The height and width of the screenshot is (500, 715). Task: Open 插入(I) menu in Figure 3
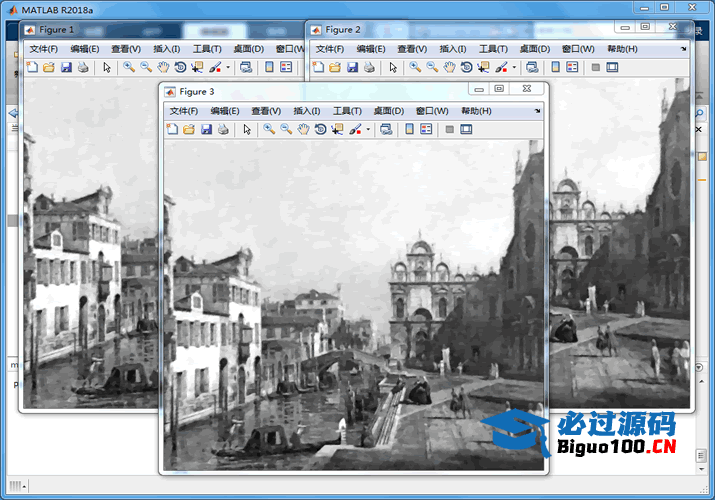pyautogui.click(x=306, y=111)
